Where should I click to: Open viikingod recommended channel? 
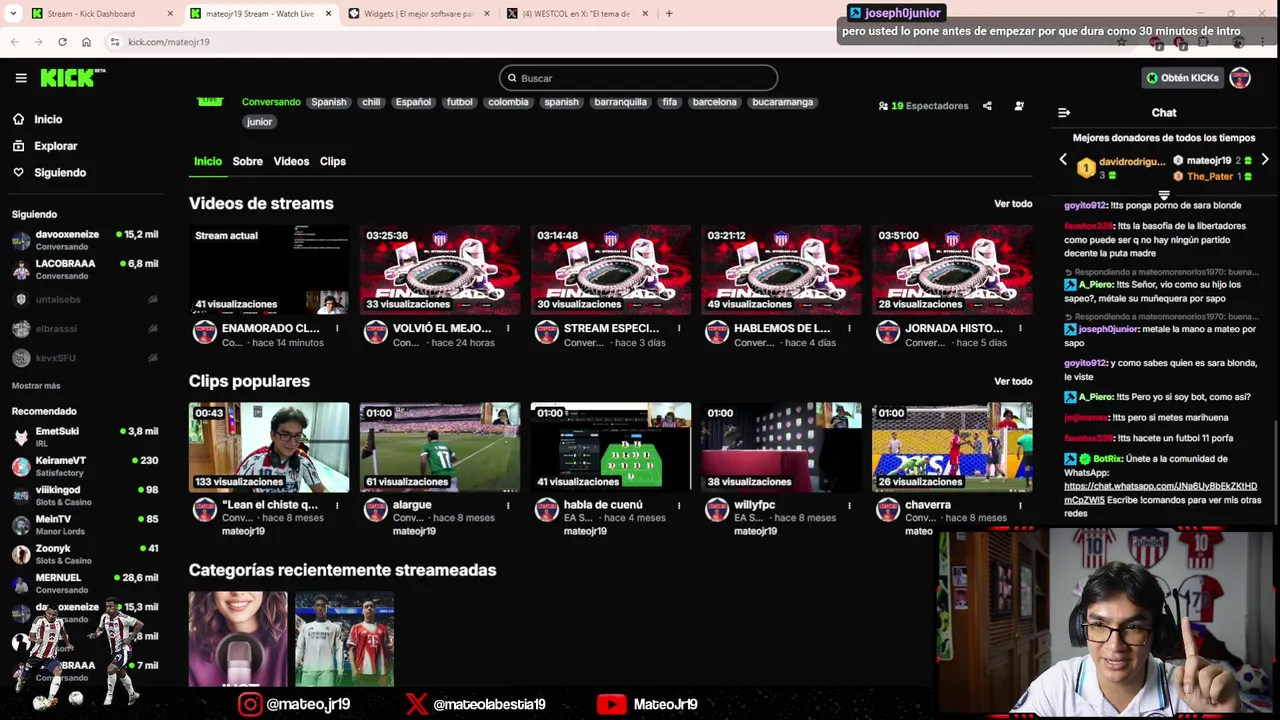pyautogui.click(x=85, y=495)
